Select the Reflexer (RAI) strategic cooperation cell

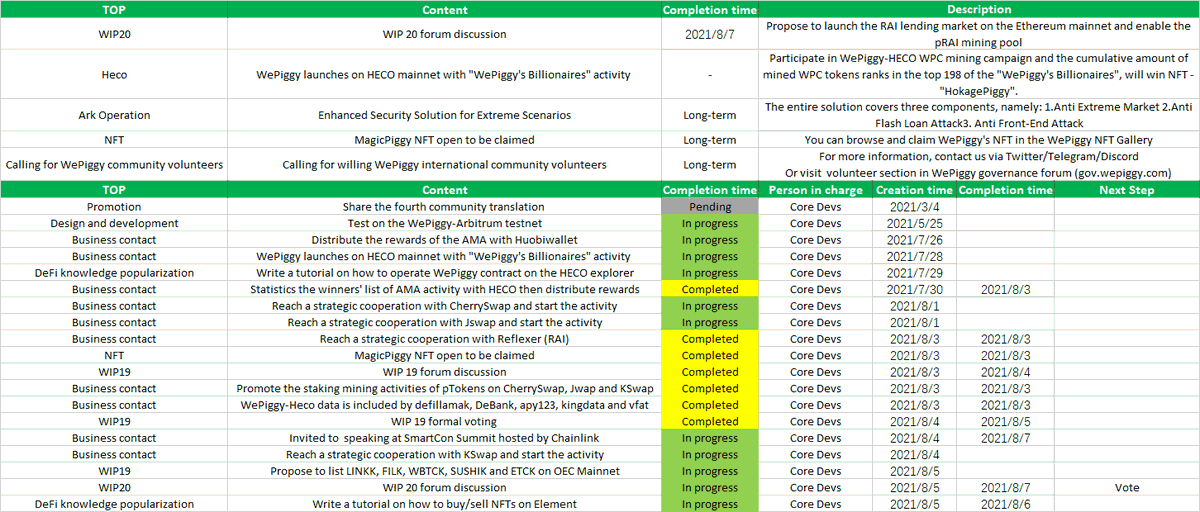pos(445,339)
